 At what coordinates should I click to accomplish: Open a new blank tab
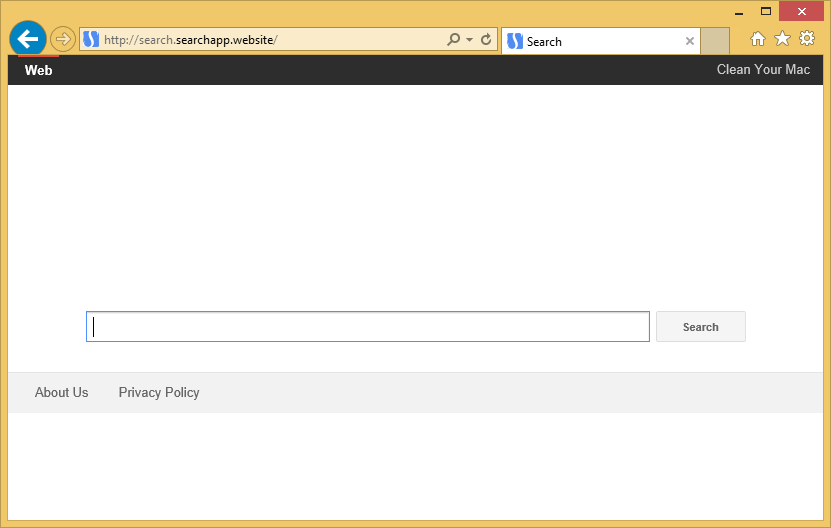coord(715,41)
